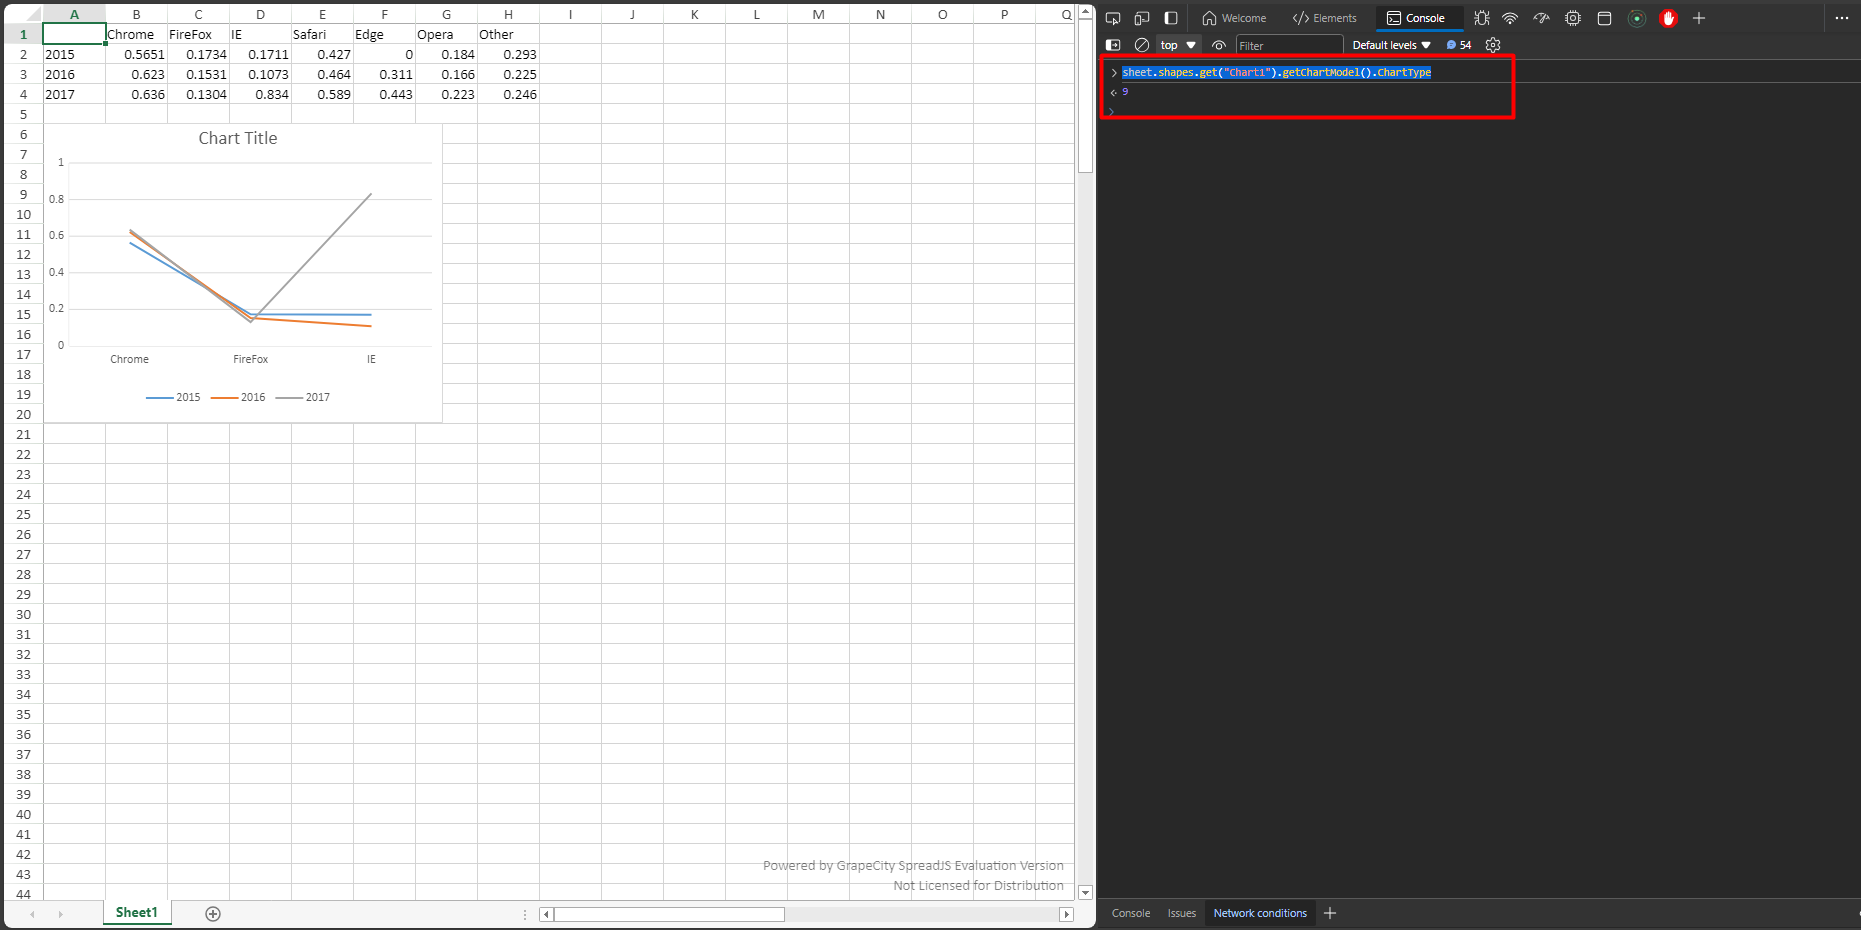Open the Sources bug icon tool
The width and height of the screenshot is (1861, 930).
click(1482, 18)
